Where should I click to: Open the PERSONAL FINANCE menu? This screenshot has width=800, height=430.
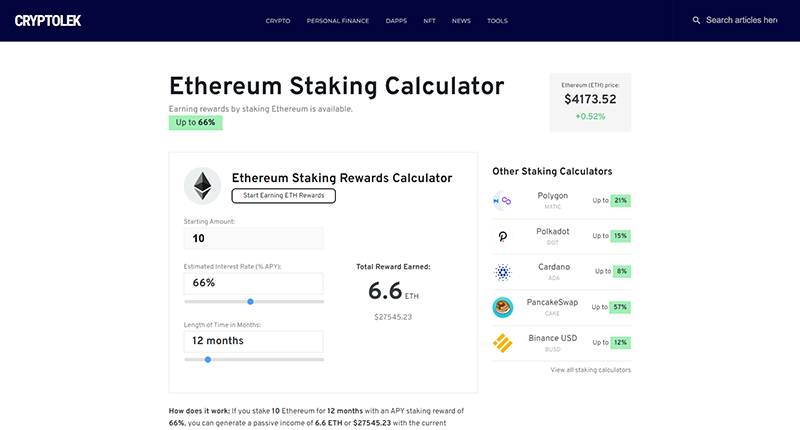coord(338,21)
